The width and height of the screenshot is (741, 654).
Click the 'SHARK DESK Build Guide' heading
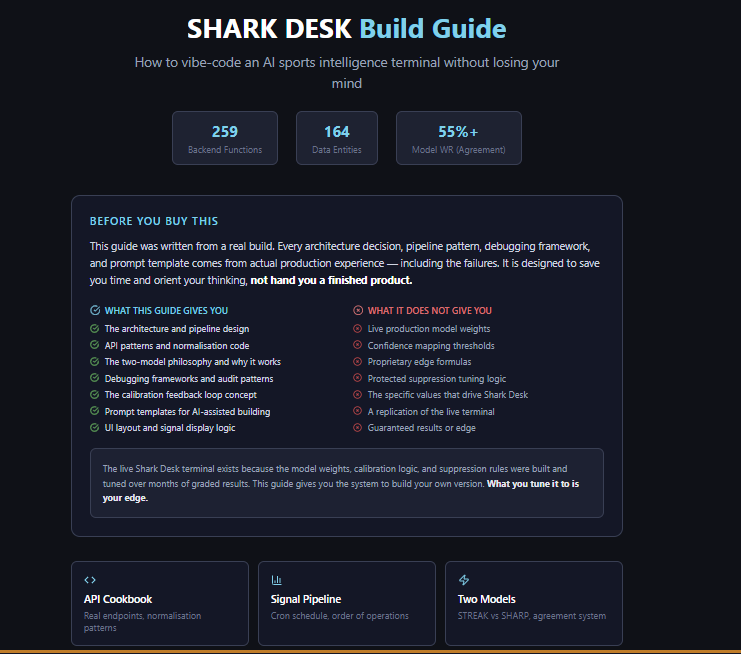pyautogui.click(x=347, y=28)
